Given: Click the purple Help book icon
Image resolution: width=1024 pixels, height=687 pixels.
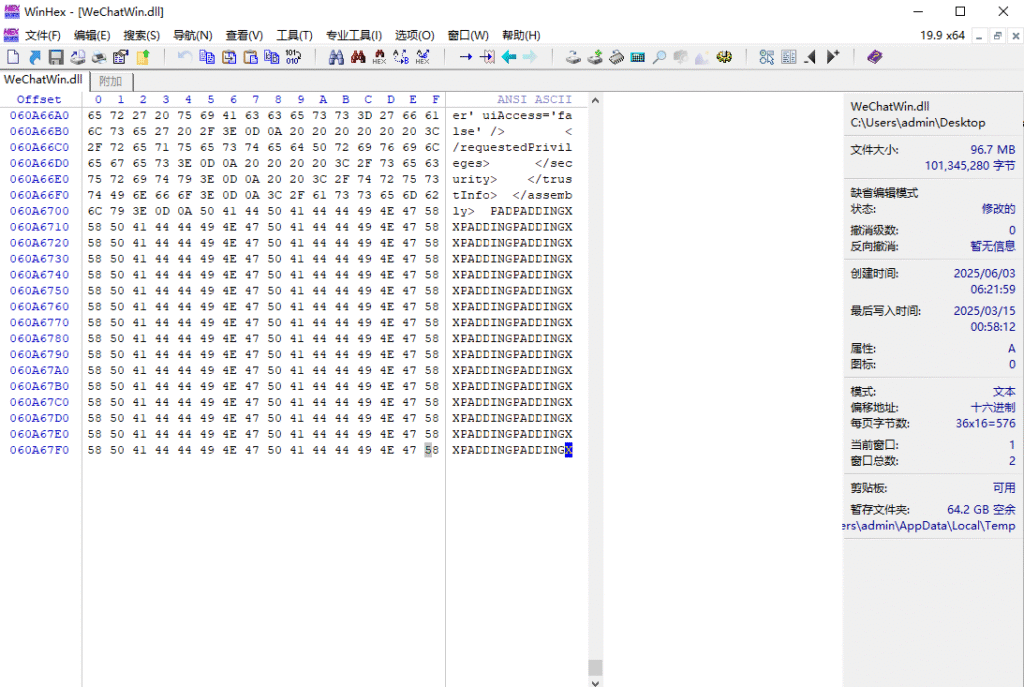Looking at the screenshot, I should tap(875, 57).
